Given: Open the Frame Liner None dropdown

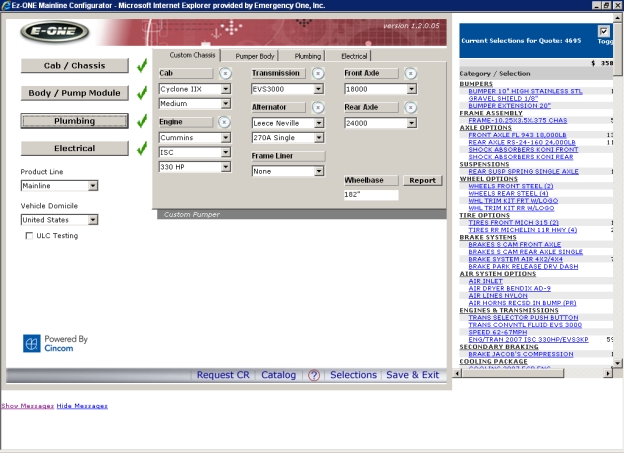Looking at the screenshot, I should [319, 171].
